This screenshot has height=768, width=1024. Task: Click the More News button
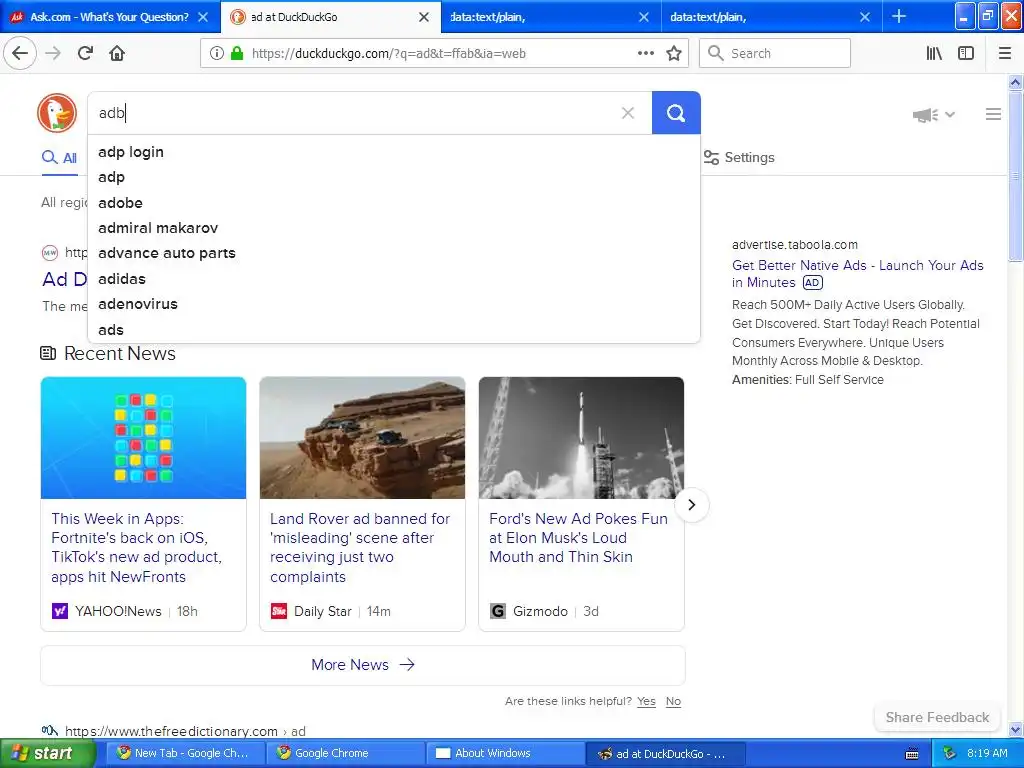362,665
